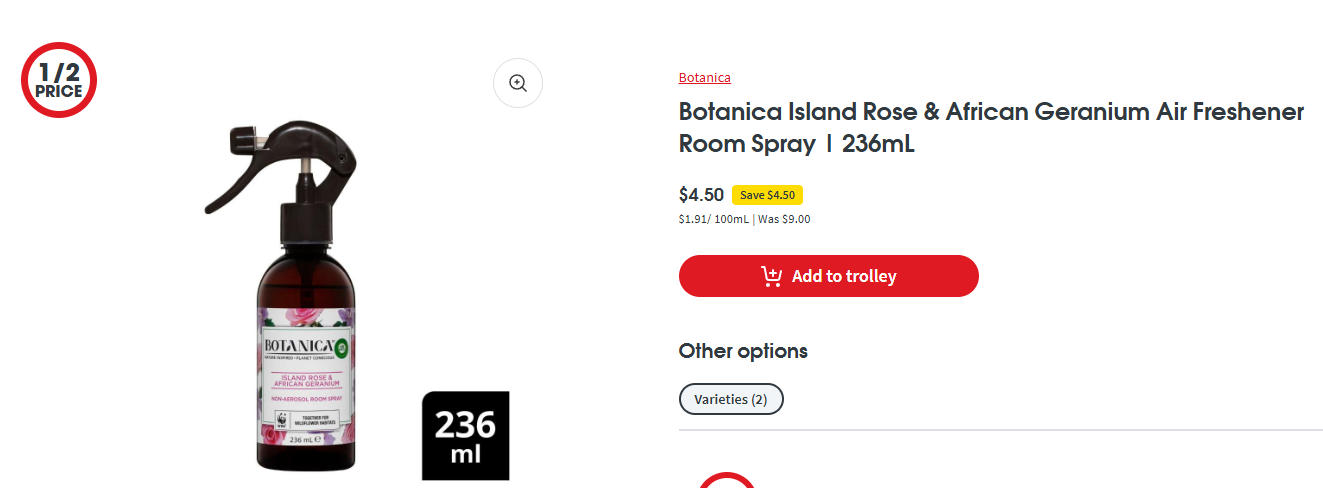Click the magnifier zoom icon above the image
1323x488 pixels.
coord(518,83)
